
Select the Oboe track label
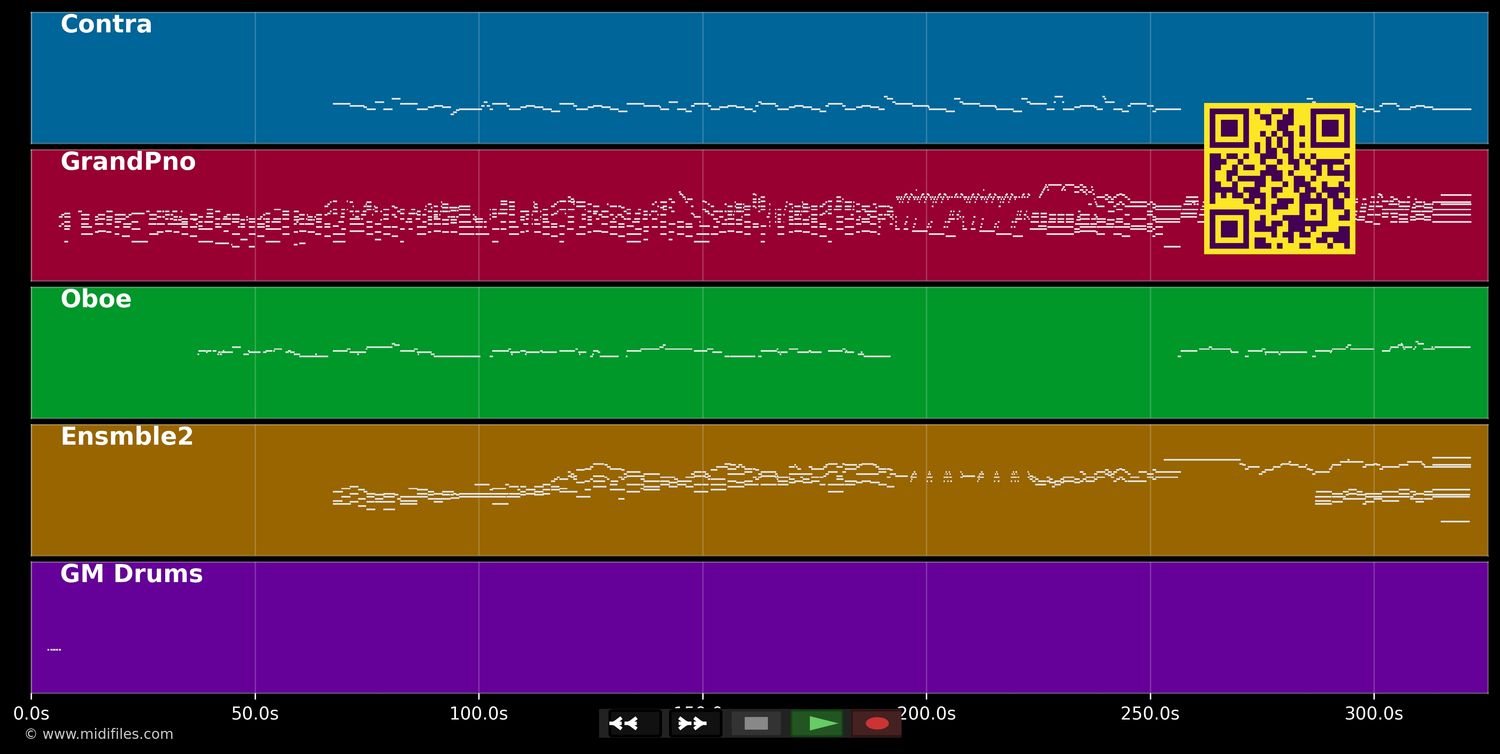[x=96, y=299]
